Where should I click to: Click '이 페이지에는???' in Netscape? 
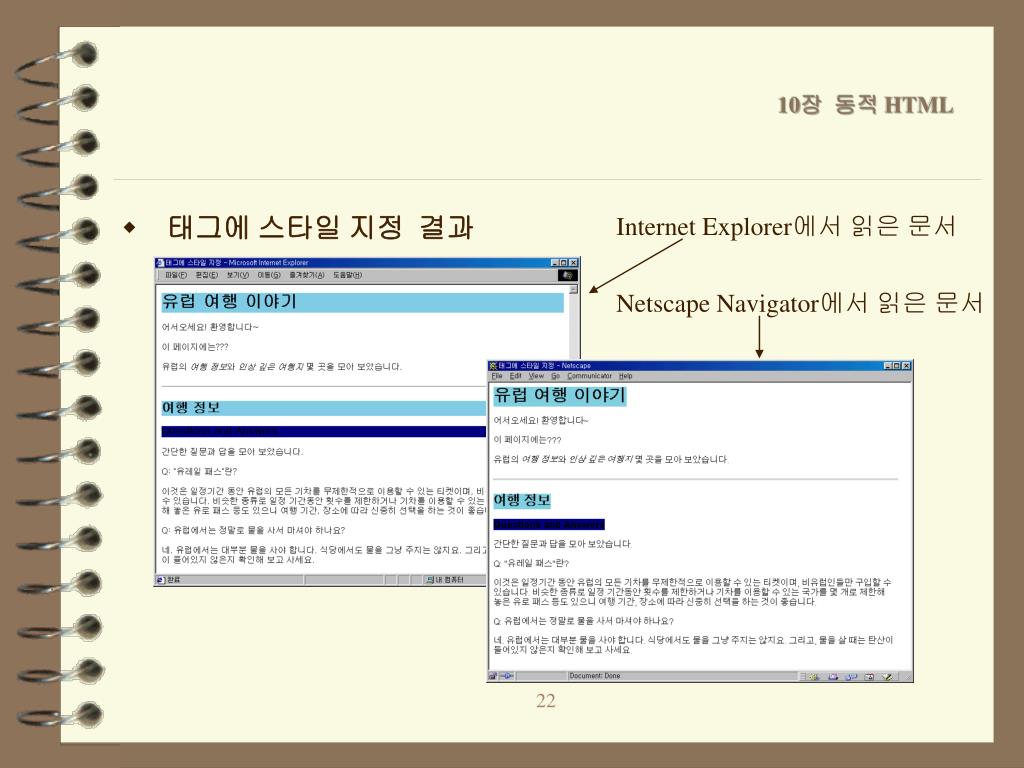click(527, 440)
